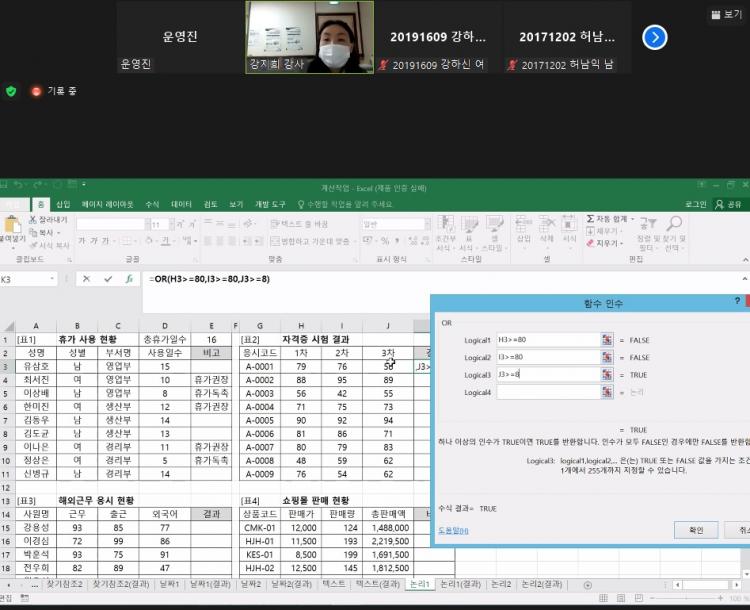The width and height of the screenshot is (750, 610).
Task: Confirm formula with checkmark icon
Action: pyautogui.click(x=108, y=279)
